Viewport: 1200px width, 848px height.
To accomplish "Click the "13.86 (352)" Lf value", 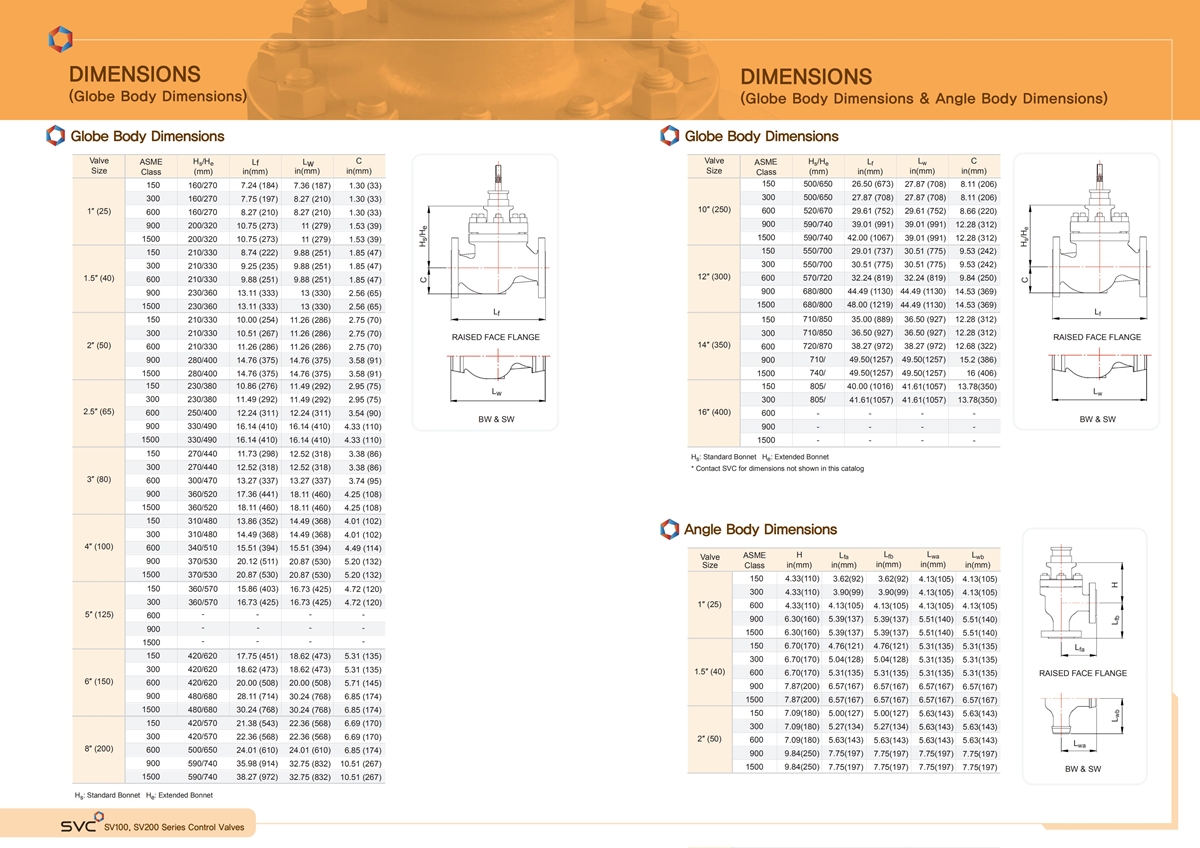I will click(258, 521).
